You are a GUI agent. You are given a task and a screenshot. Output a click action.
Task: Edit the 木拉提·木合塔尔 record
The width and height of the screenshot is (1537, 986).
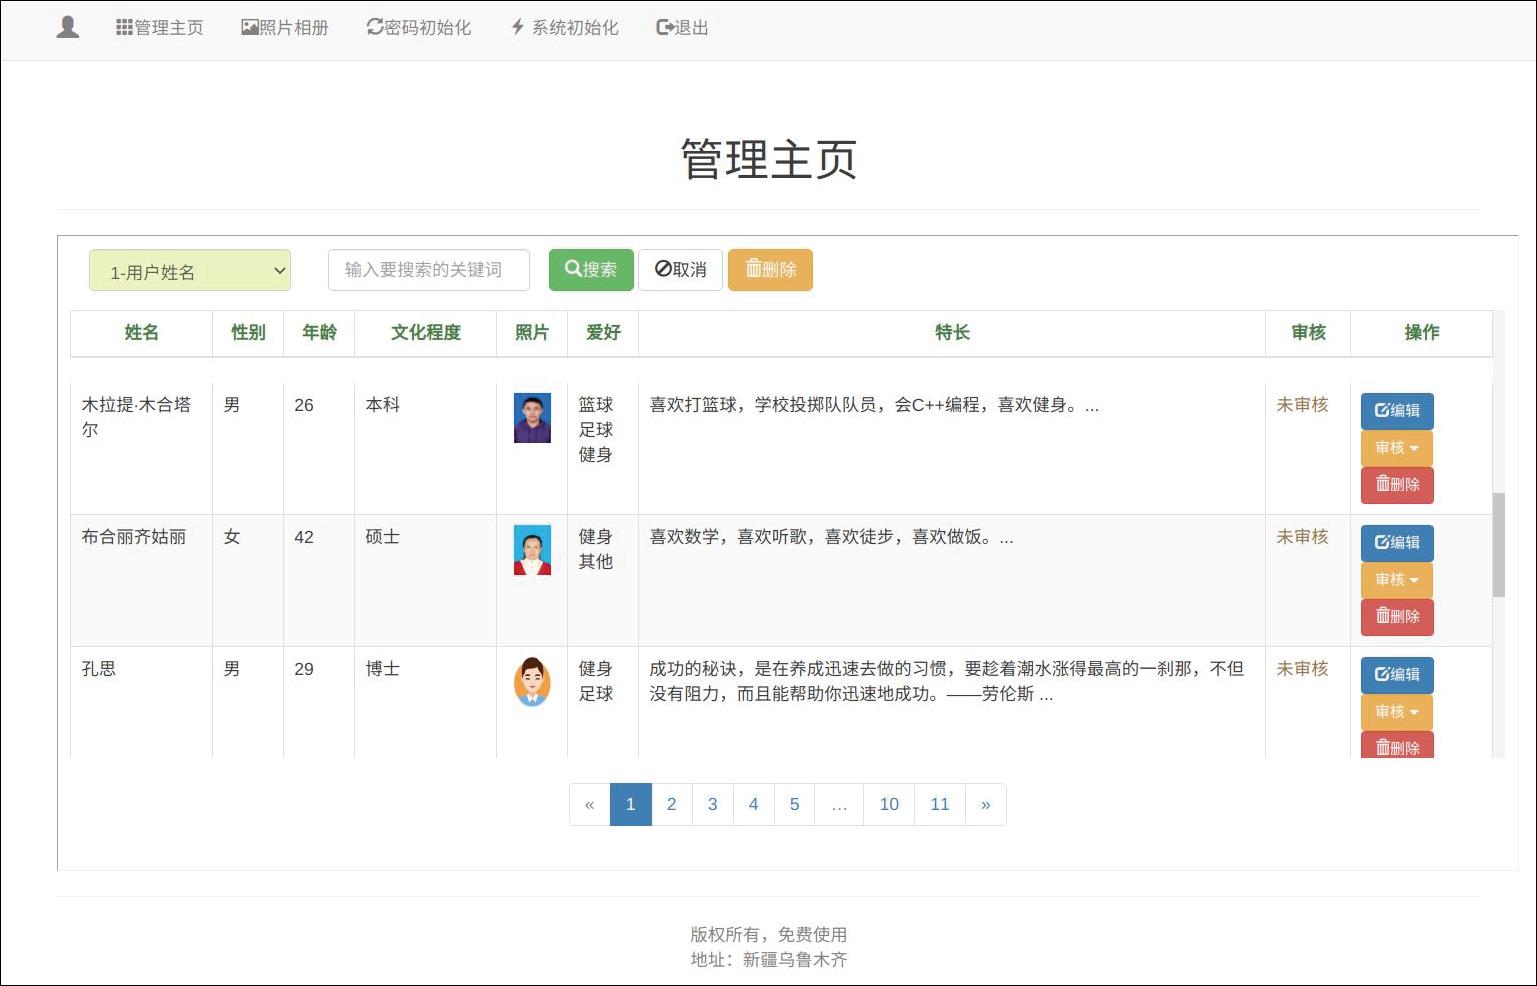coord(1397,410)
